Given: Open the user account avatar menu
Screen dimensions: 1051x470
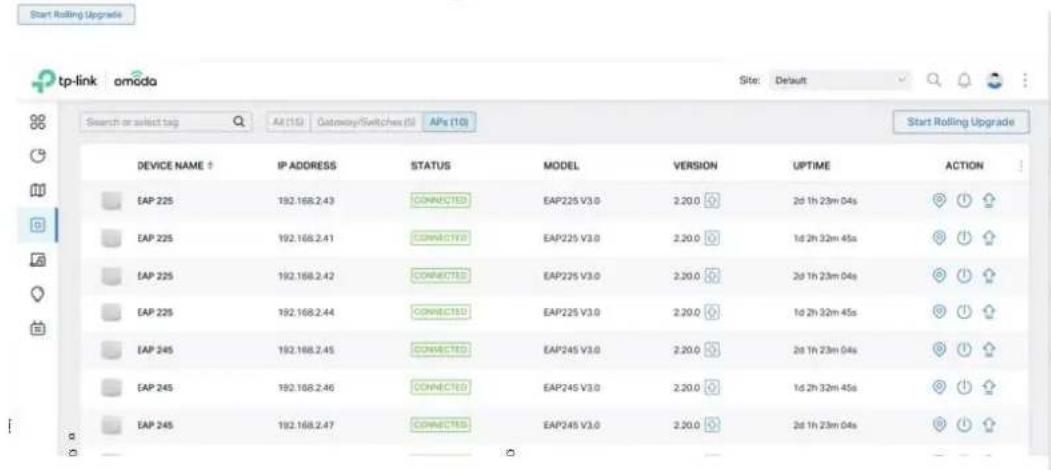Looking at the screenshot, I should [995, 80].
